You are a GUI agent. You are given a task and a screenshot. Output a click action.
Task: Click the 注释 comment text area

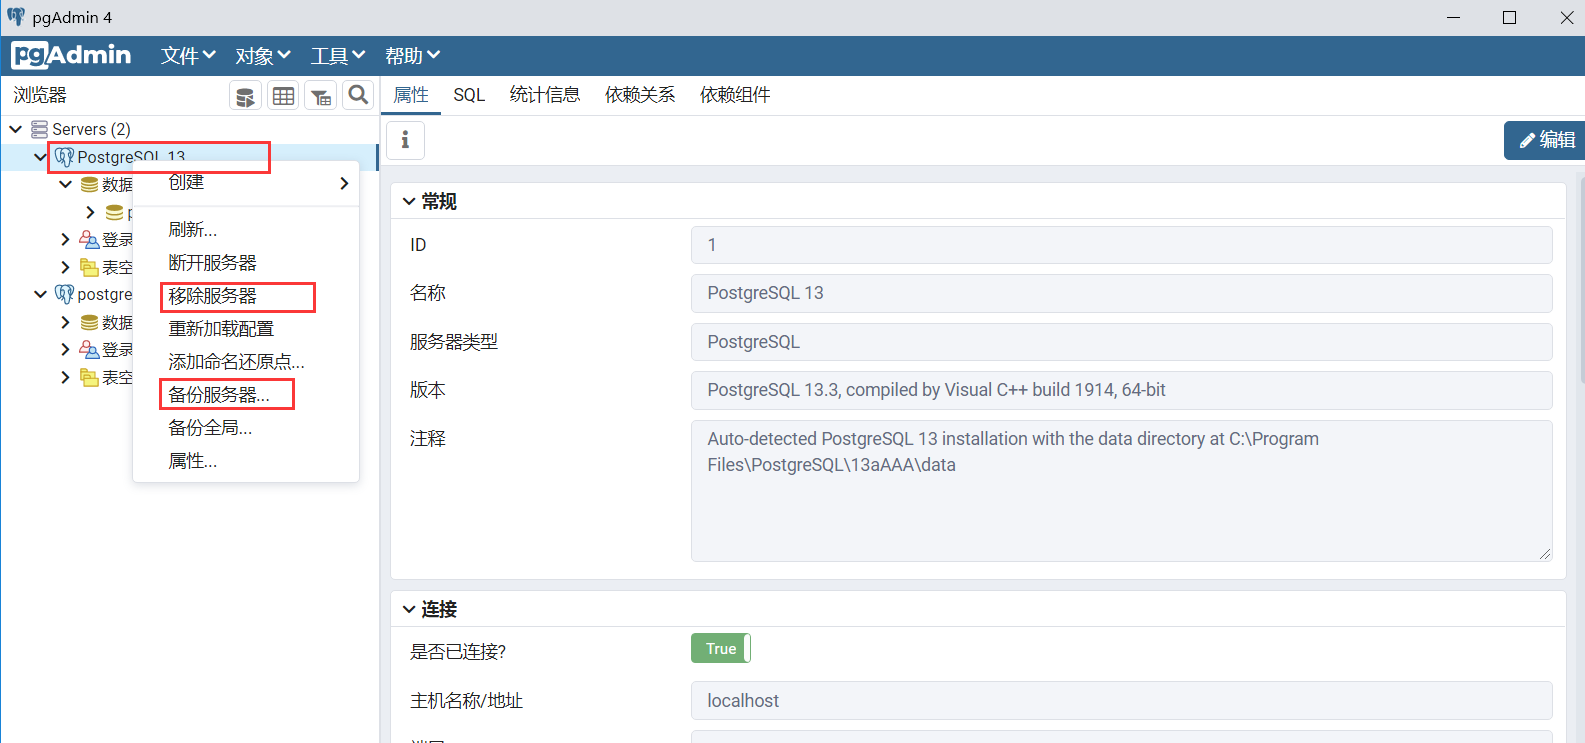coord(1121,491)
